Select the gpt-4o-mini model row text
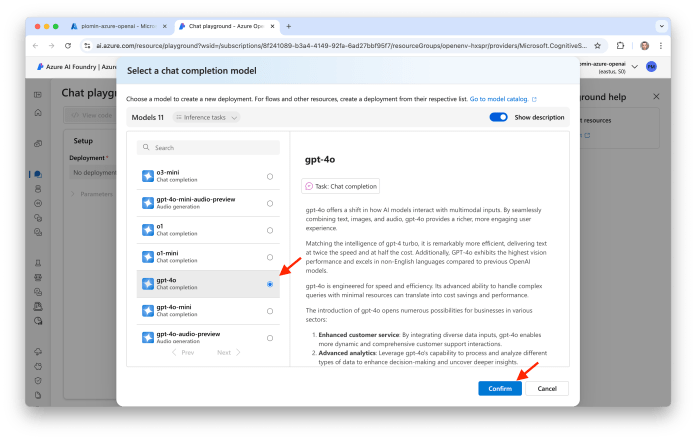This screenshot has height=440, width=696. point(174,307)
